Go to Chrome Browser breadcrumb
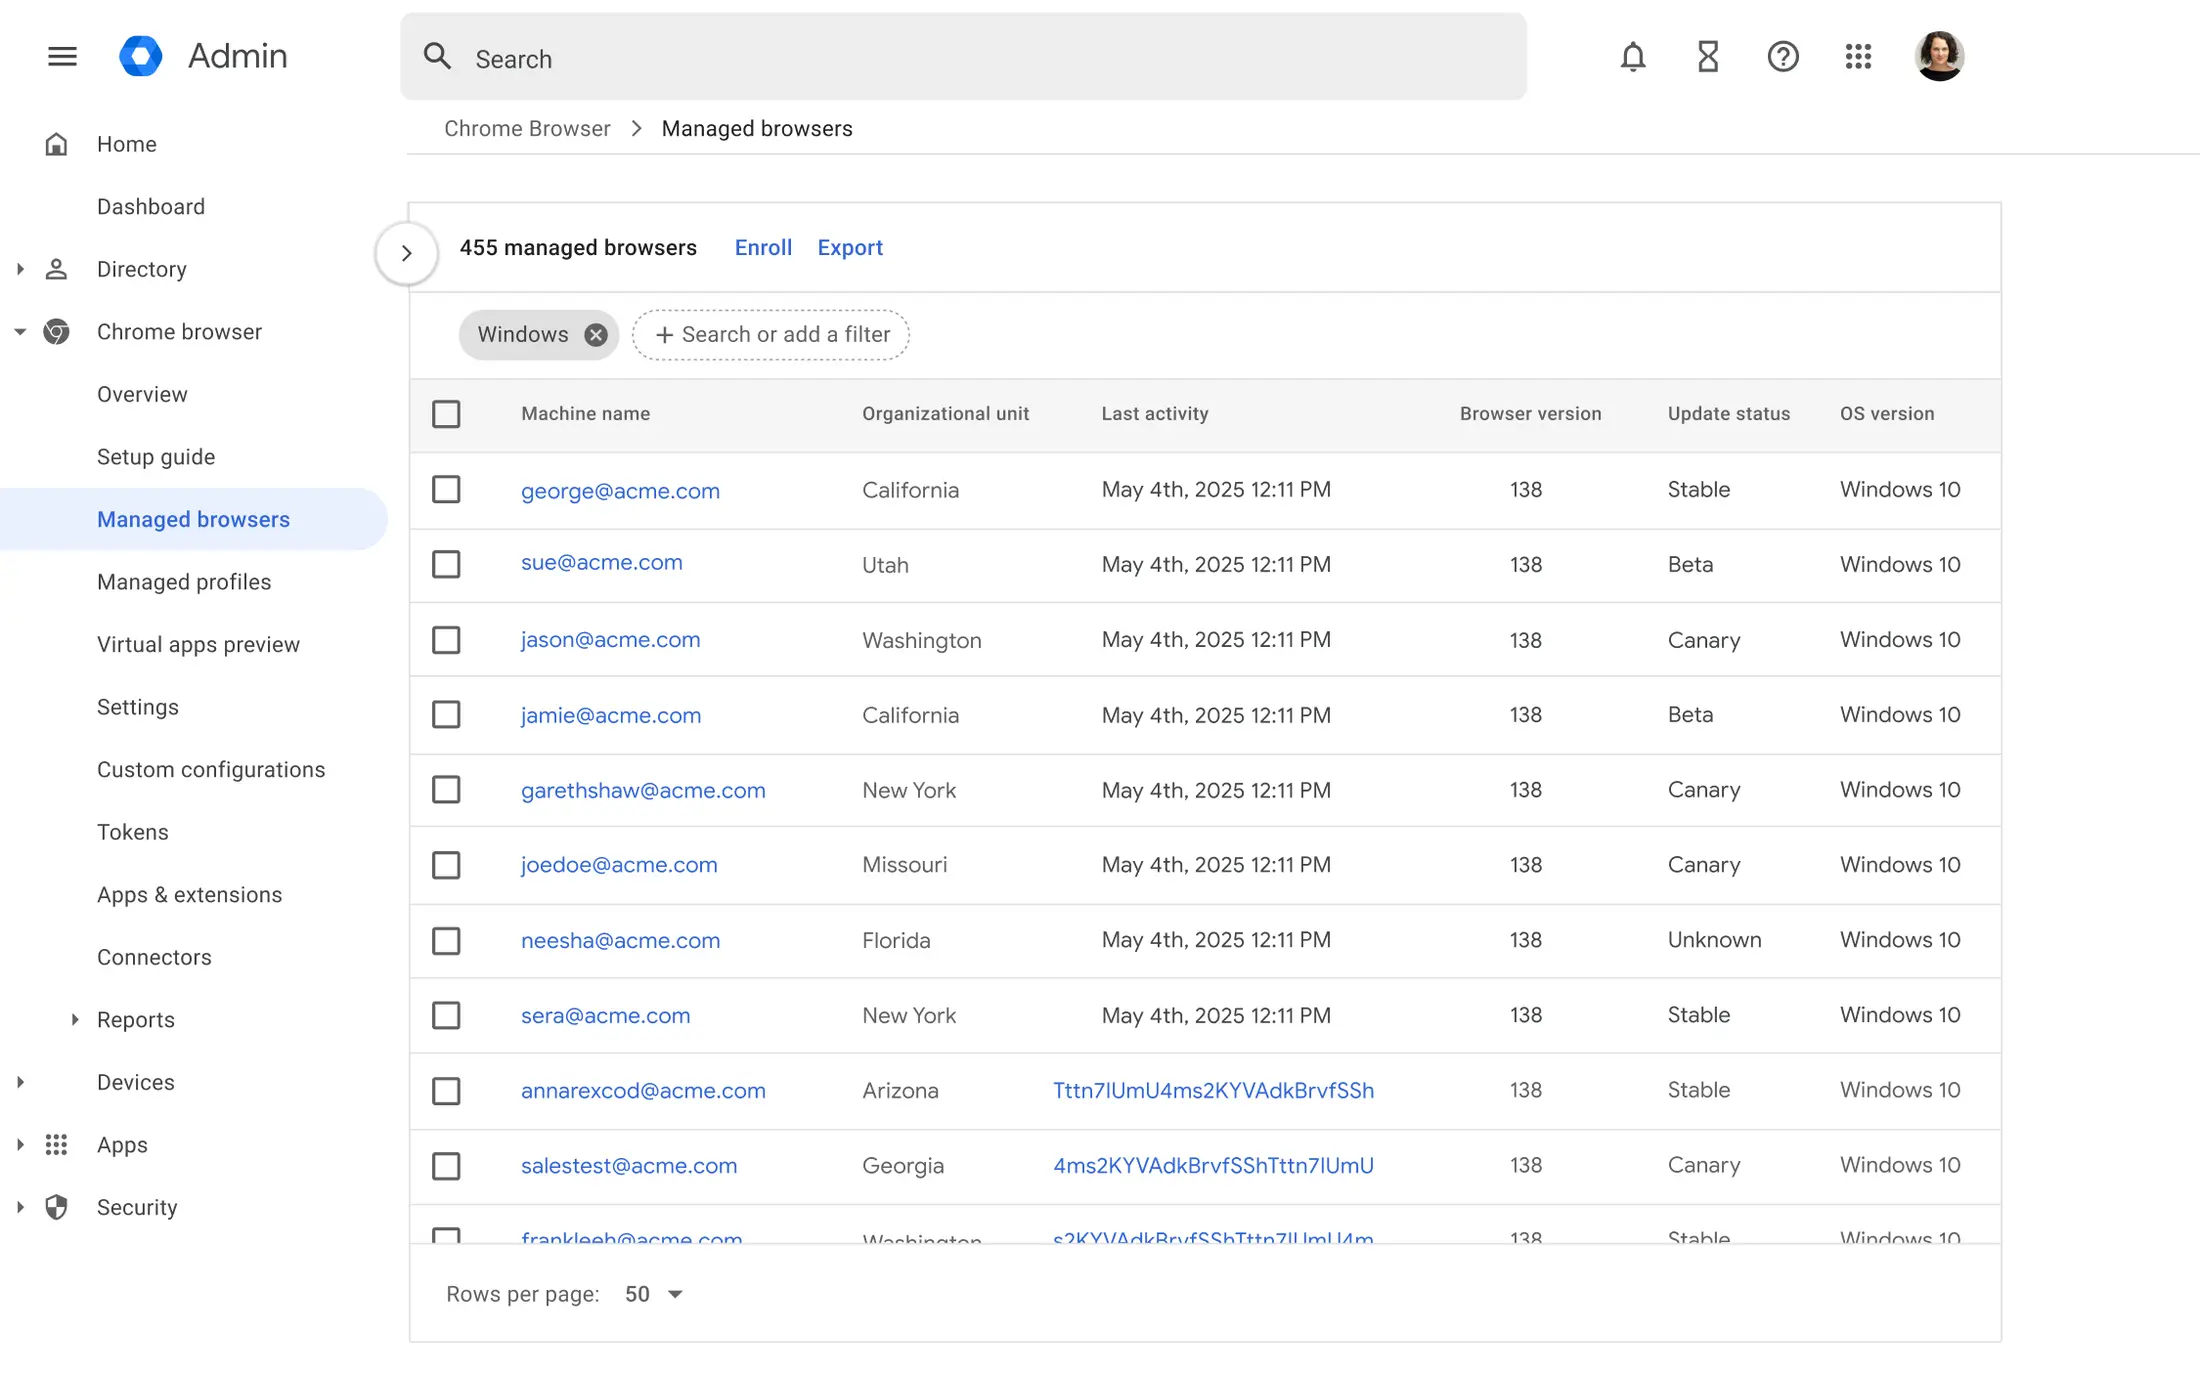Viewport: 2200px width, 1376px height. pyautogui.click(x=527, y=129)
